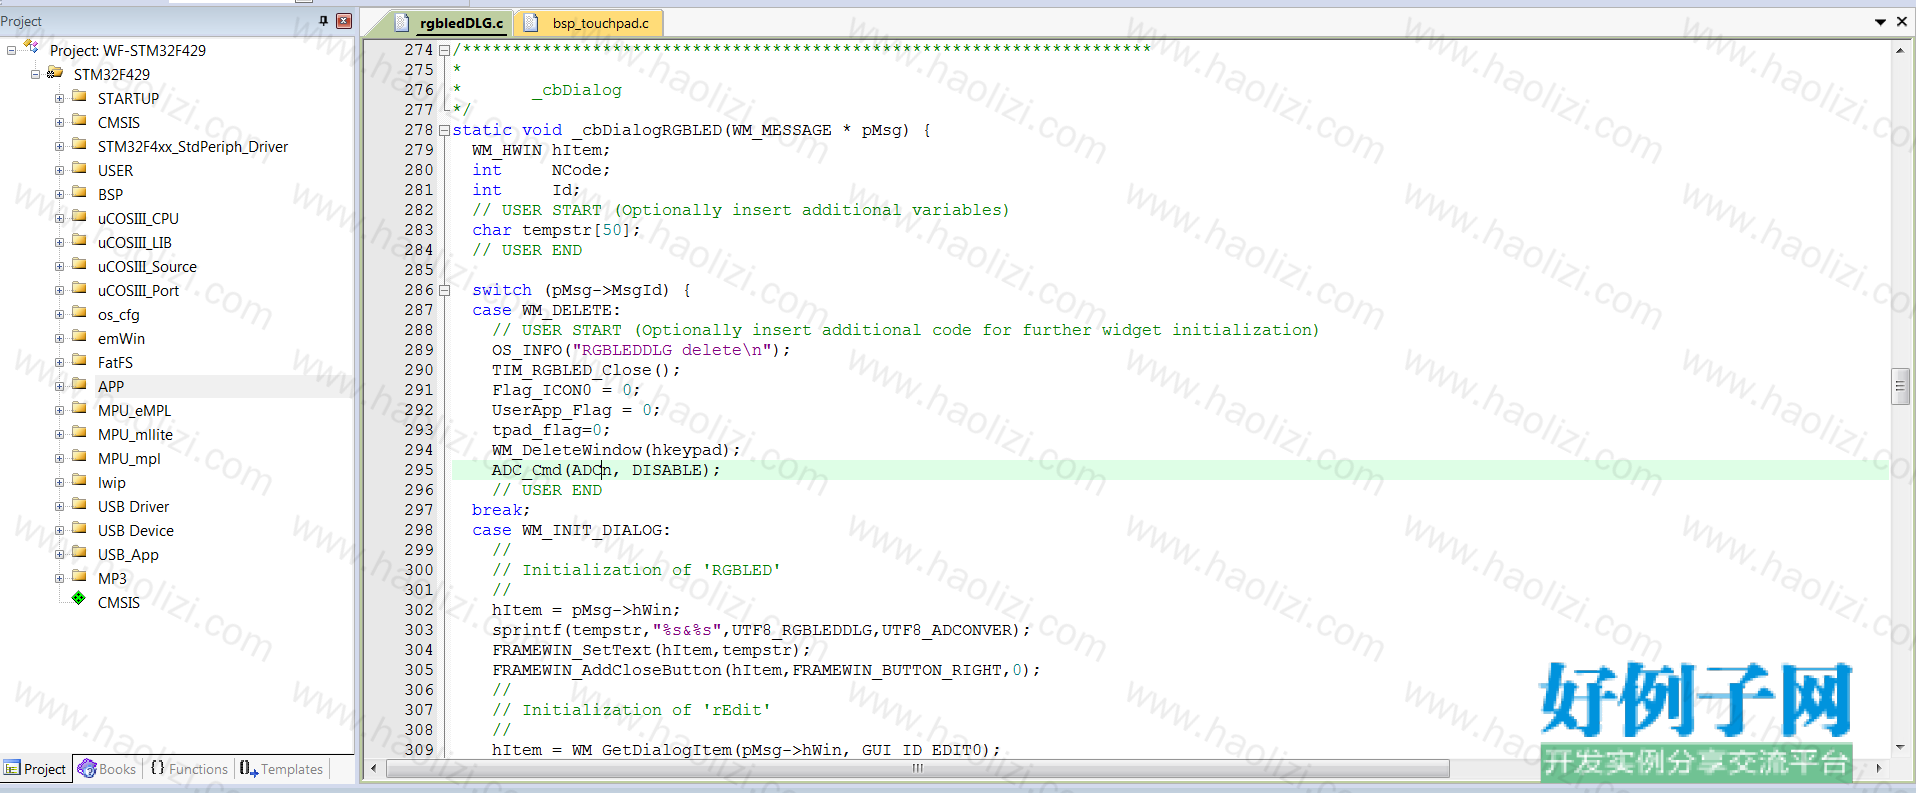
Task: Open the Templates tab
Action: click(x=281, y=769)
